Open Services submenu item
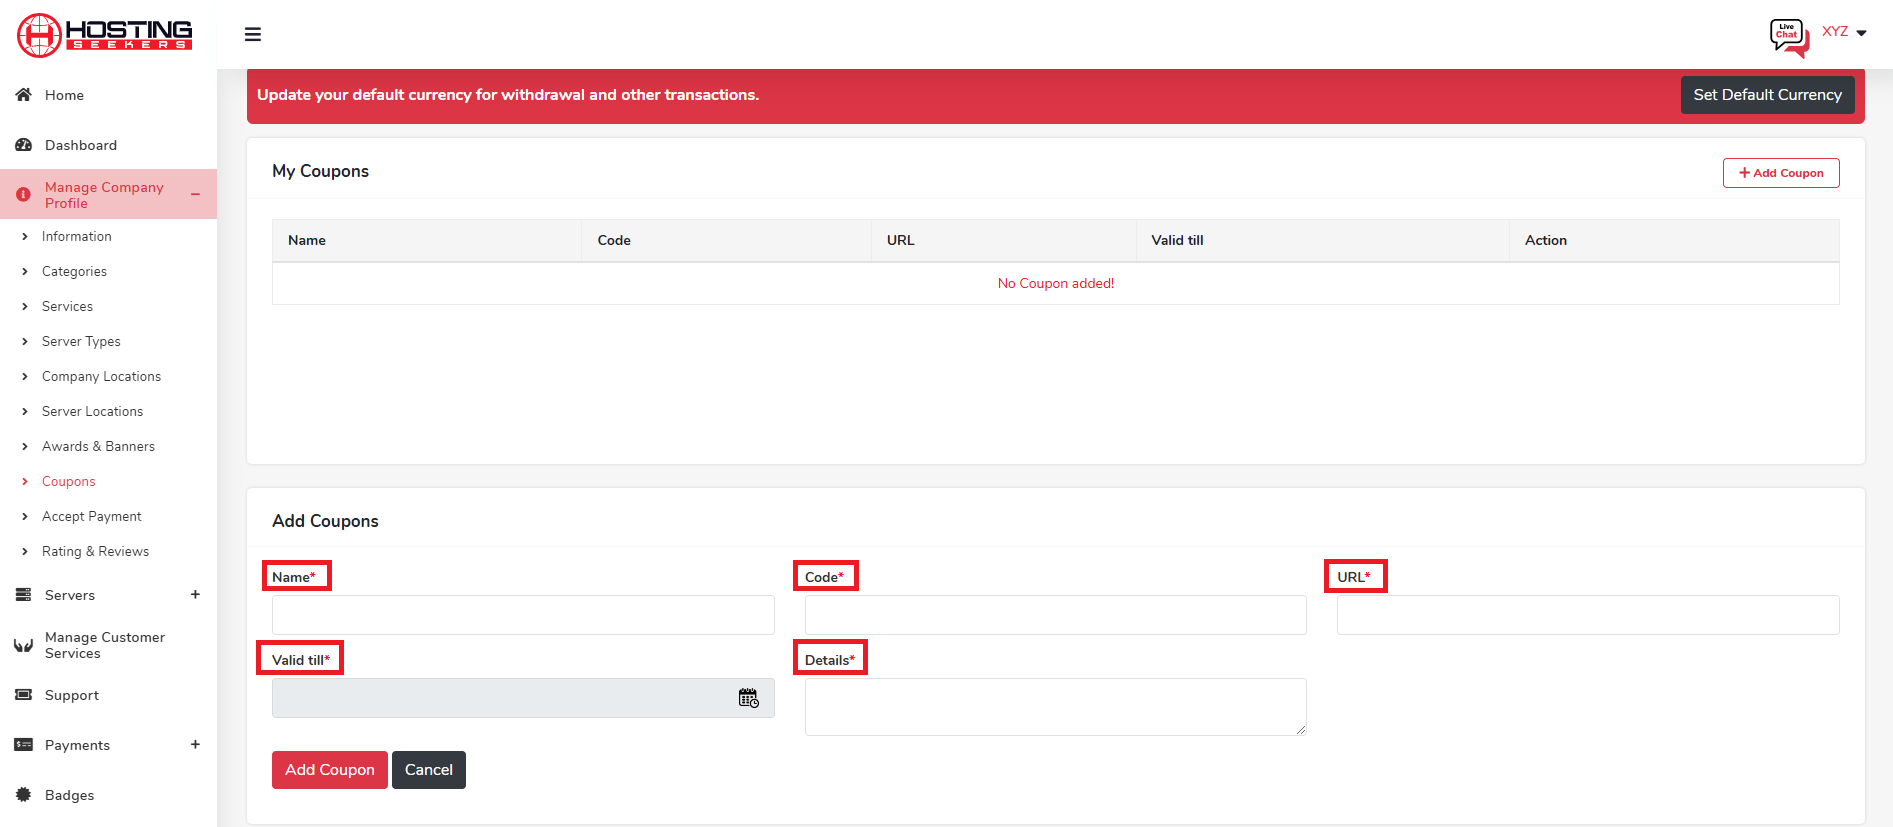The image size is (1893, 827). (x=67, y=306)
